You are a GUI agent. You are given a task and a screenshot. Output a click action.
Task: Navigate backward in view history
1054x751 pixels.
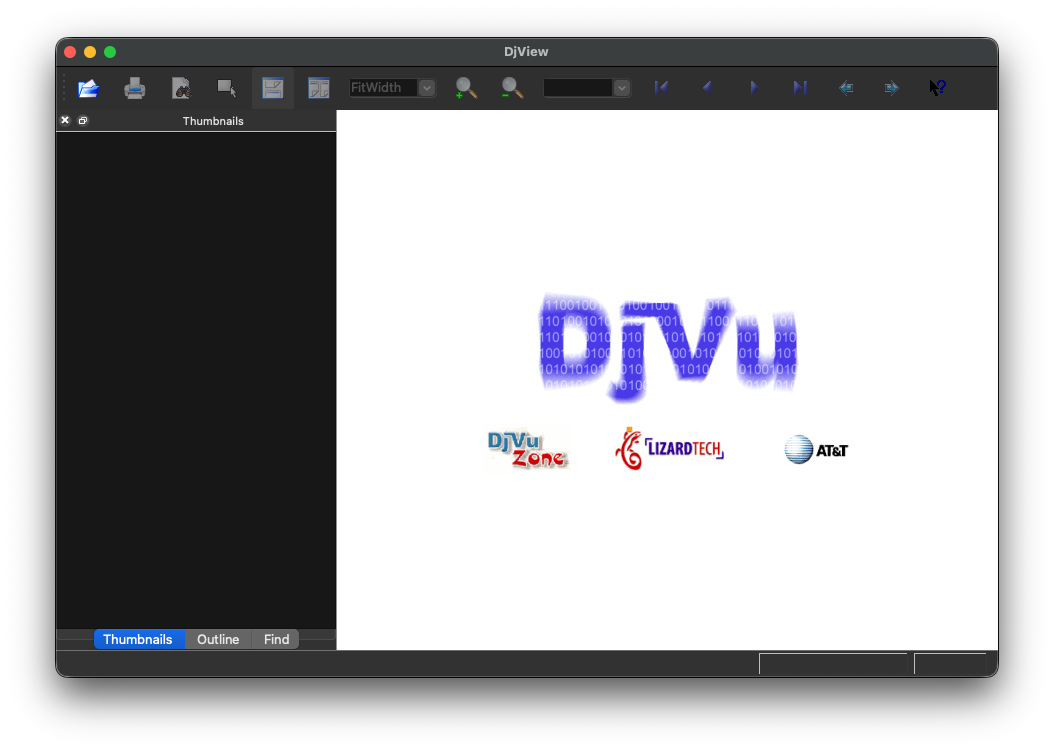846,87
